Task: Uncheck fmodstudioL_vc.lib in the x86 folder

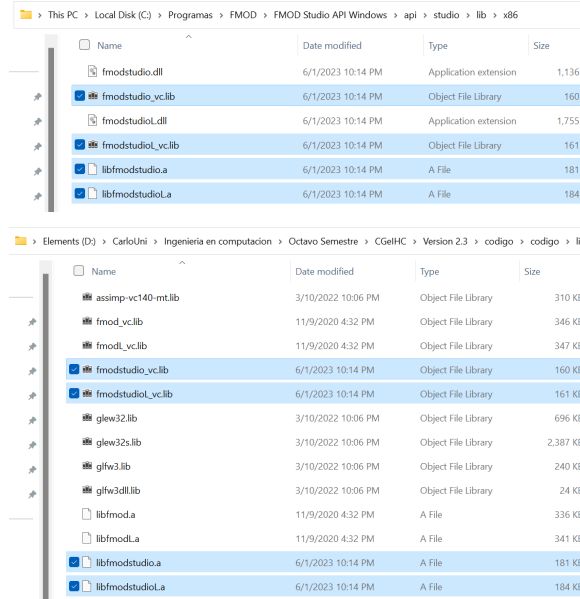Action: coord(80,144)
